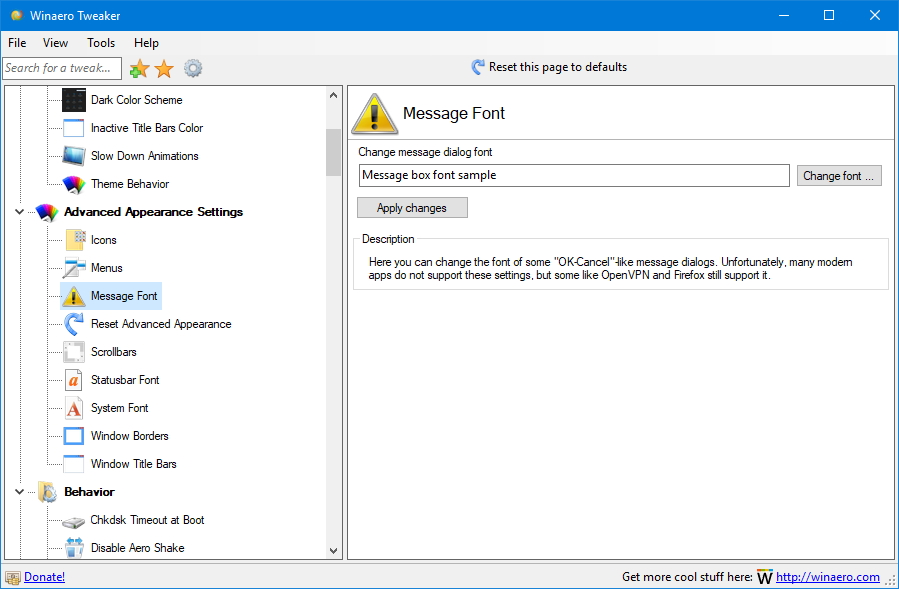Image resolution: width=899 pixels, height=589 pixels.
Task: Open the Help menu
Action: [146, 43]
